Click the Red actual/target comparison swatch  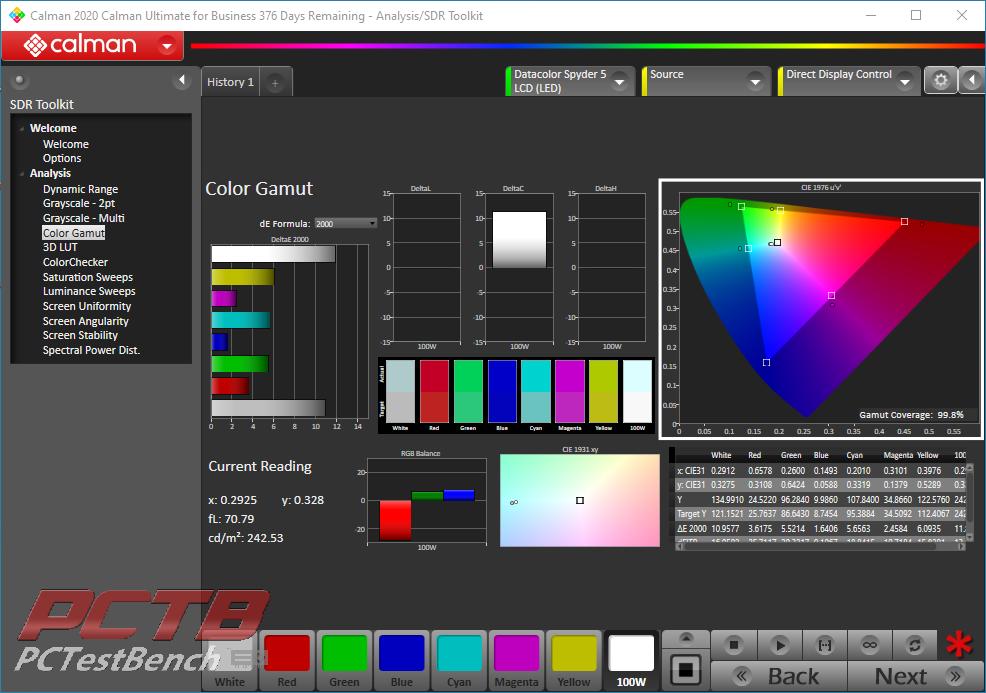[x=434, y=391]
